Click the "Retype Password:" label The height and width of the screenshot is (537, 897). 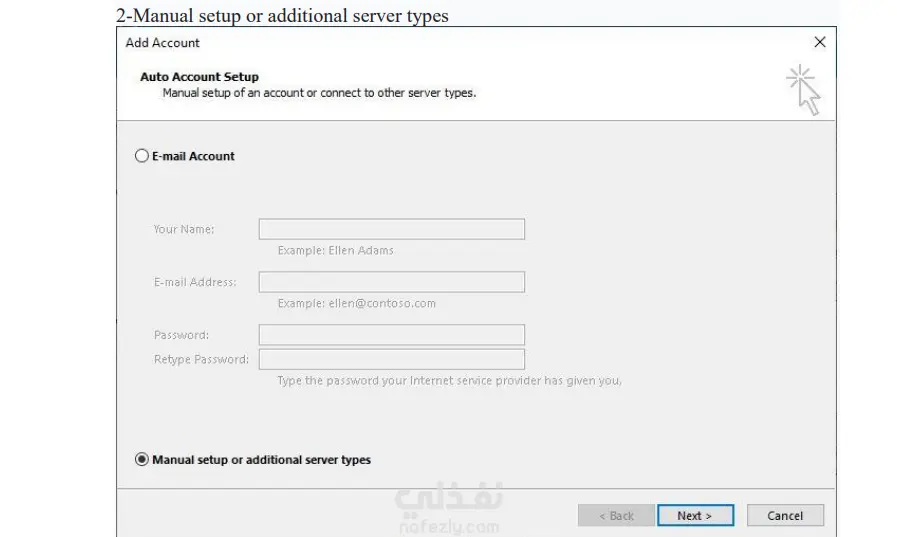pyautogui.click(x=201, y=359)
